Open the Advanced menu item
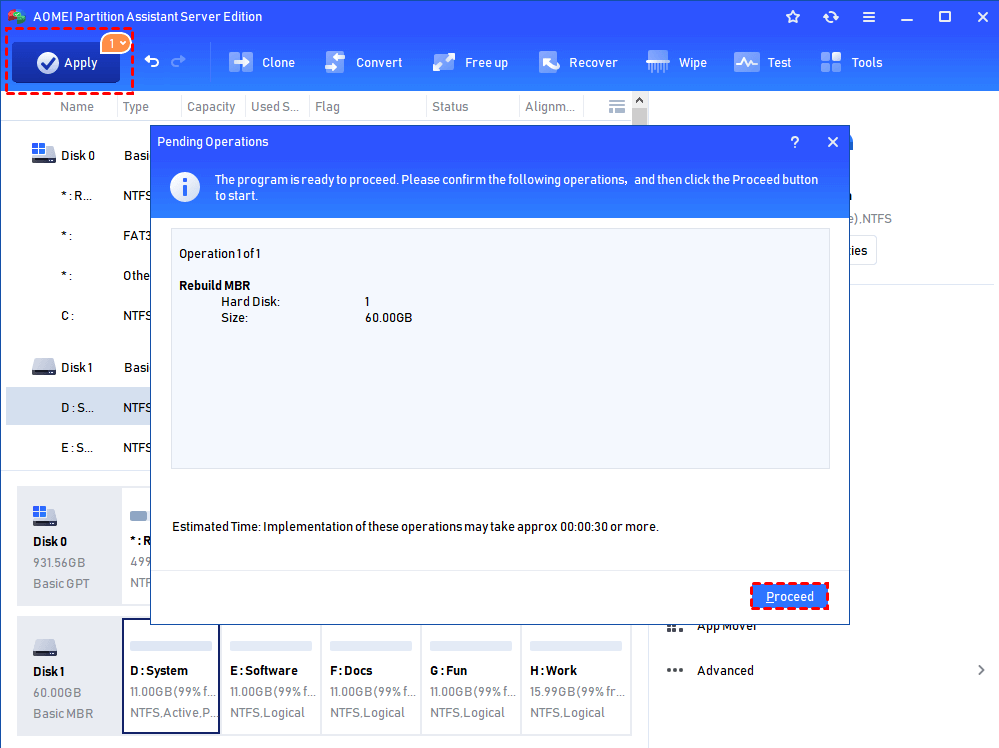 point(725,670)
